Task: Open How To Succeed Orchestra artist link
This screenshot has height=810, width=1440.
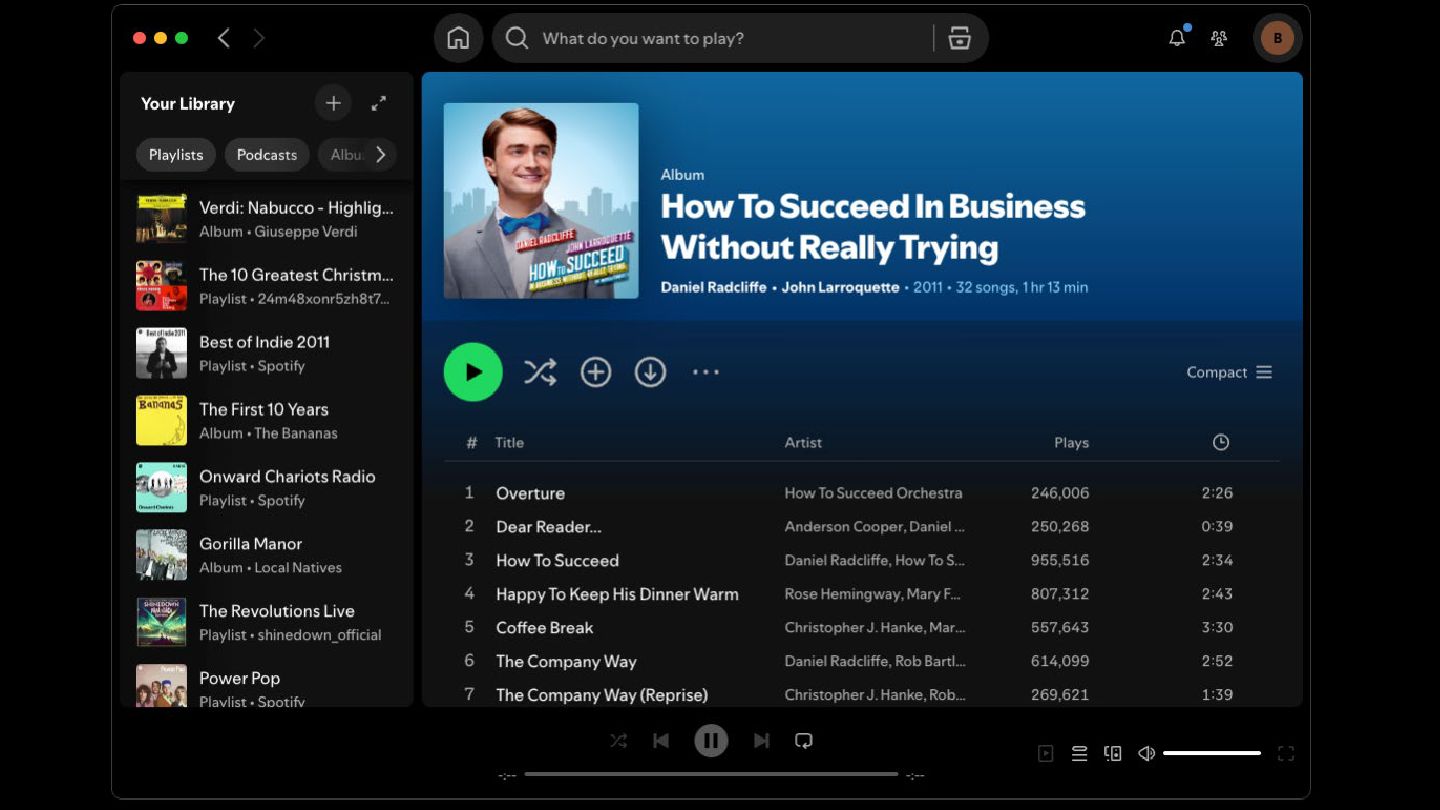Action: tap(873, 493)
